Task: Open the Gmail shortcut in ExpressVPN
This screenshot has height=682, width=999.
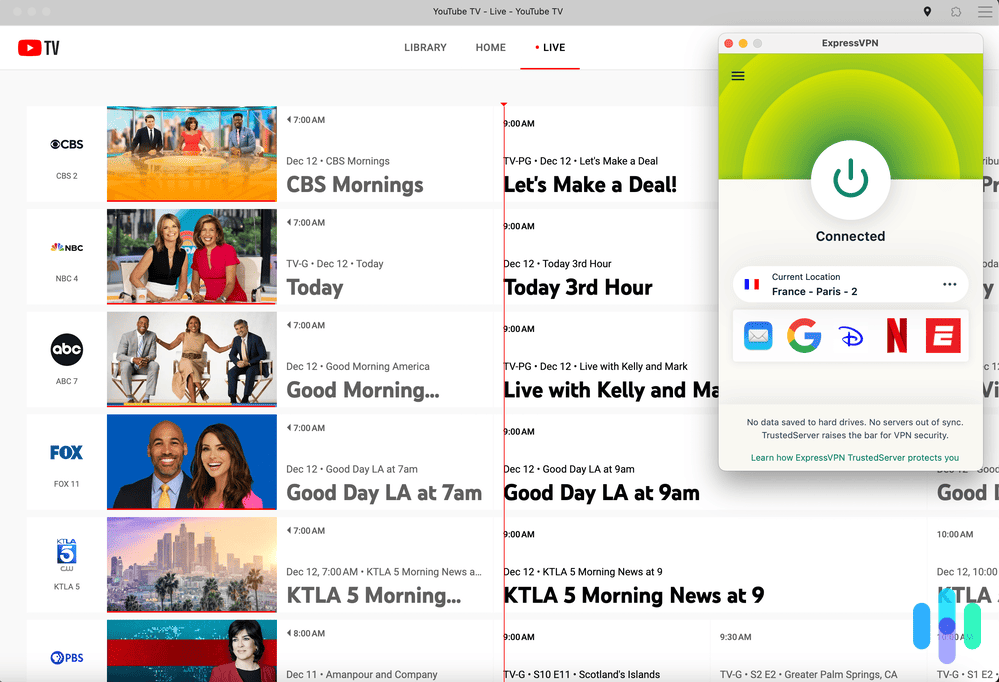Action: pyautogui.click(x=757, y=336)
